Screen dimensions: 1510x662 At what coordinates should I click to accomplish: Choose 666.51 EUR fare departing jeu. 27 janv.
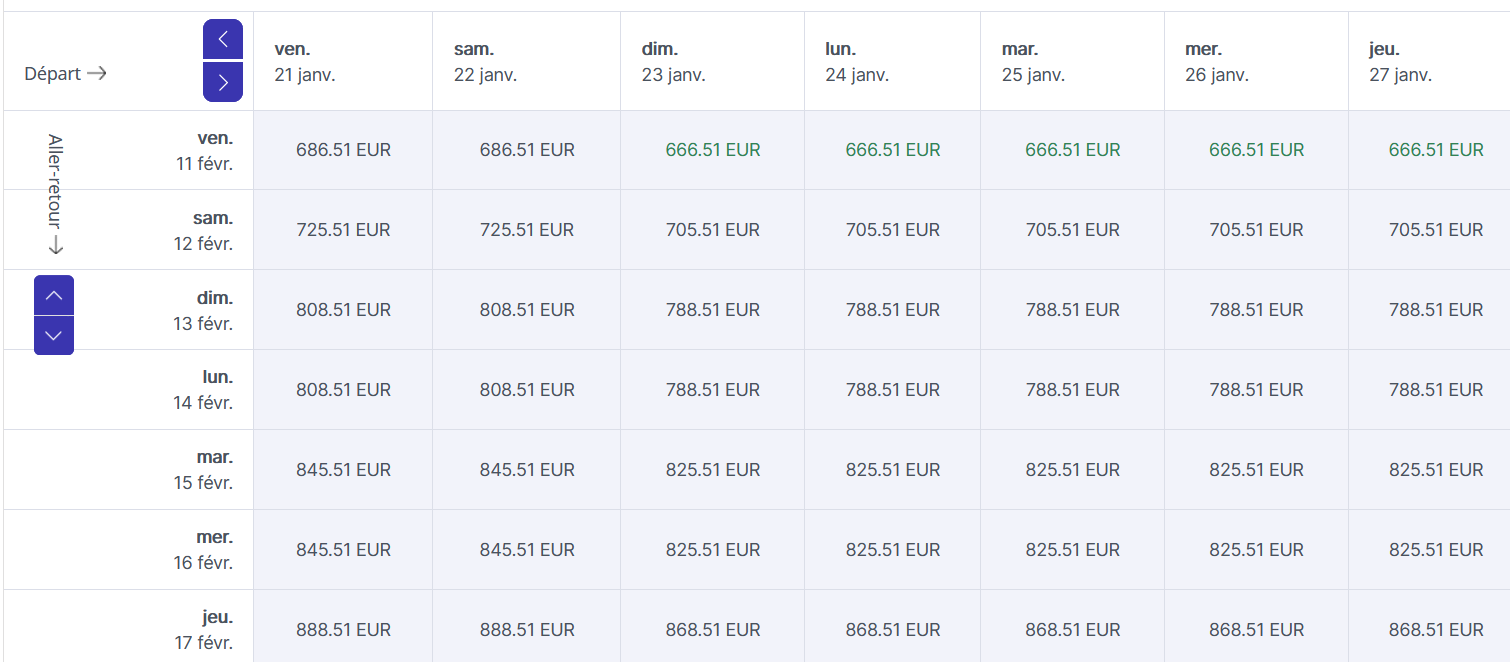click(1436, 150)
